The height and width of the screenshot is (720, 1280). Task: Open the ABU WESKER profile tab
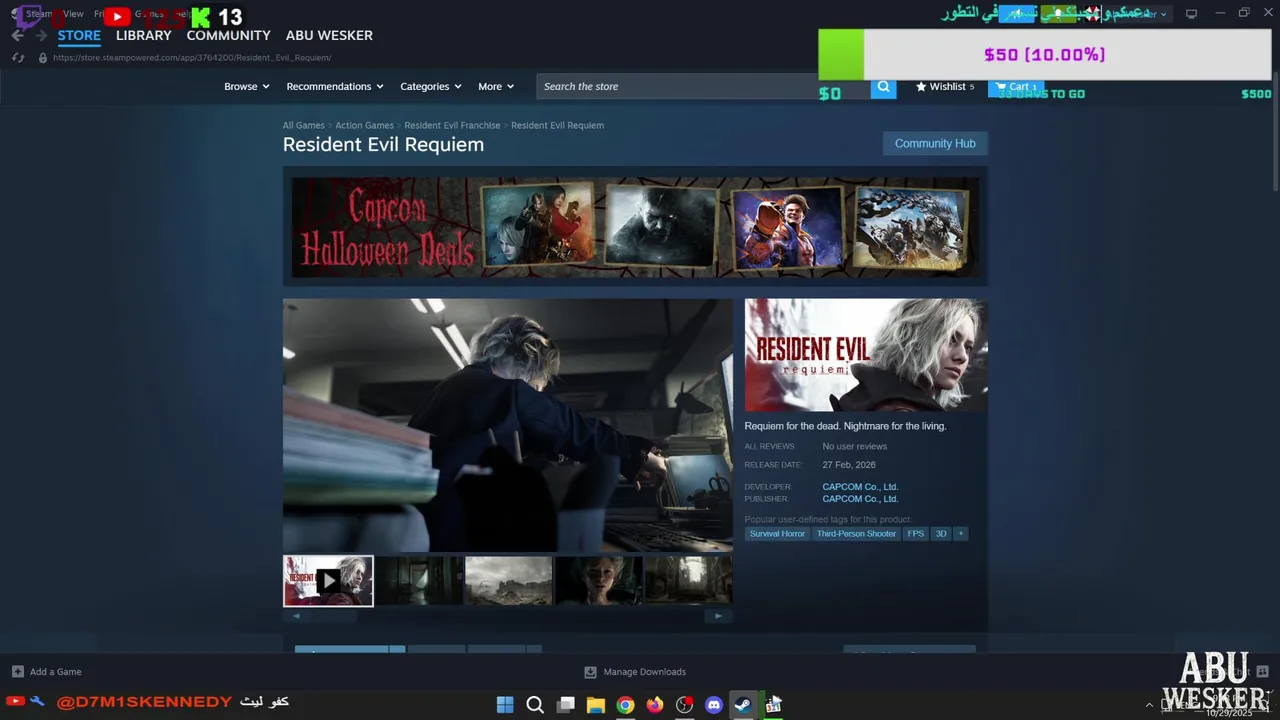pos(329,35)
